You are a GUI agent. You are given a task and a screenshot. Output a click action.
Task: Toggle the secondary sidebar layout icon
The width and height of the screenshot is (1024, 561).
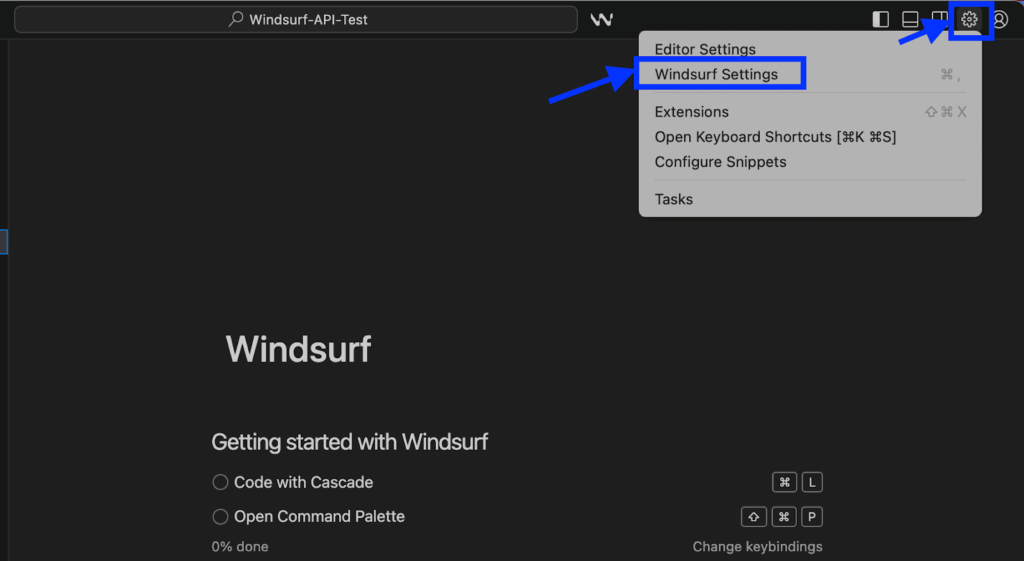click(x=939, y=19)
